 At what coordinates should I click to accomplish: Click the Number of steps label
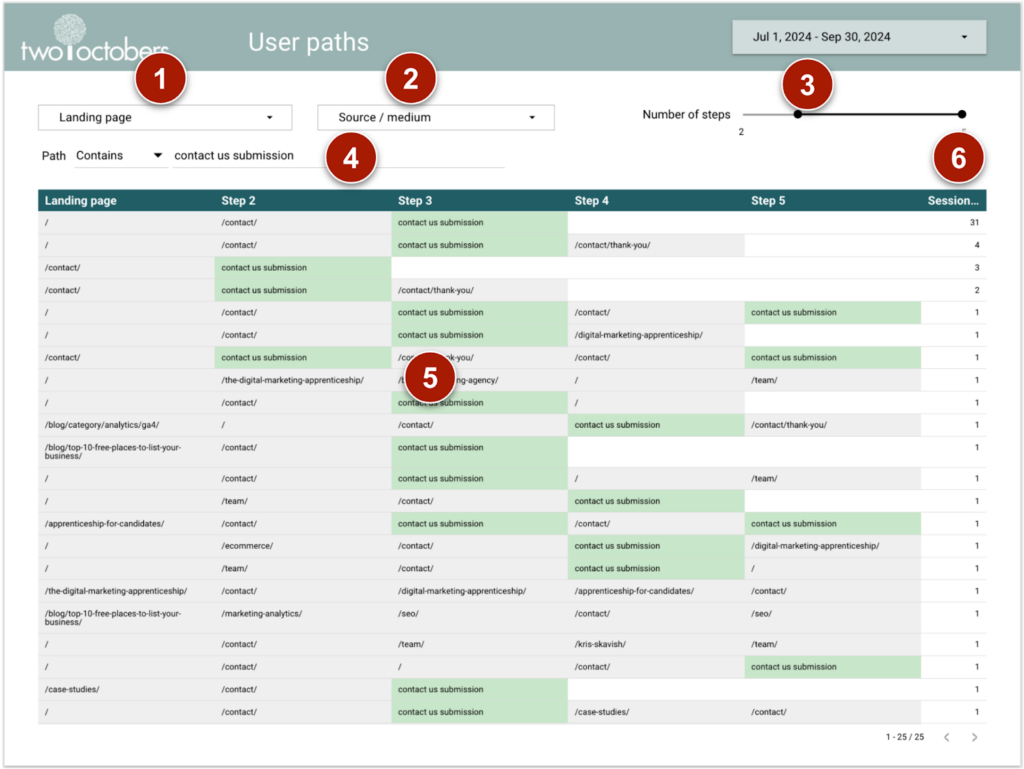click(x=686, y=114)
